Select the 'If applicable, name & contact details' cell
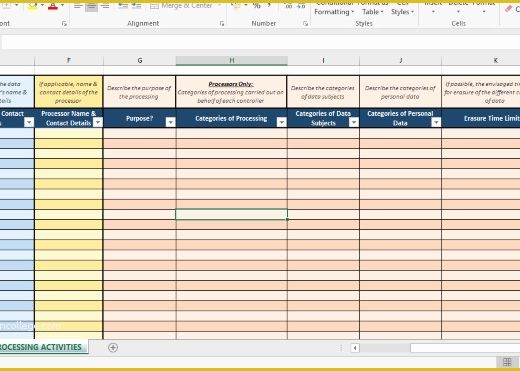520x371 pixels. point(69,92)
